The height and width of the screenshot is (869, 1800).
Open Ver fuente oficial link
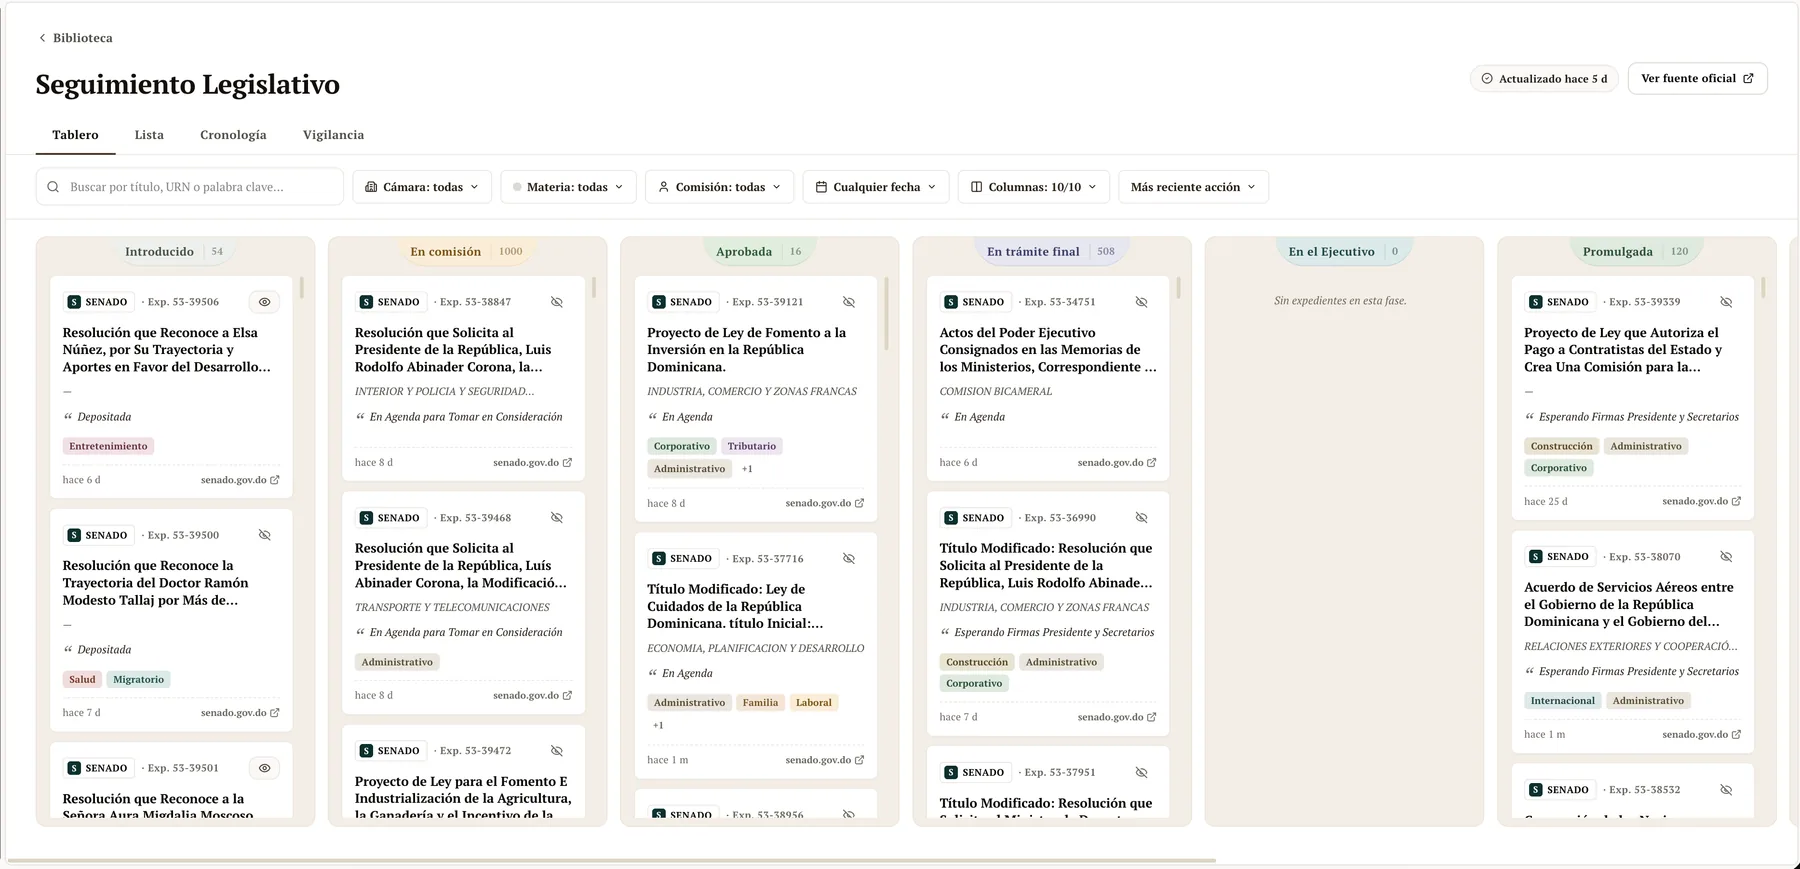[1697, 78]
